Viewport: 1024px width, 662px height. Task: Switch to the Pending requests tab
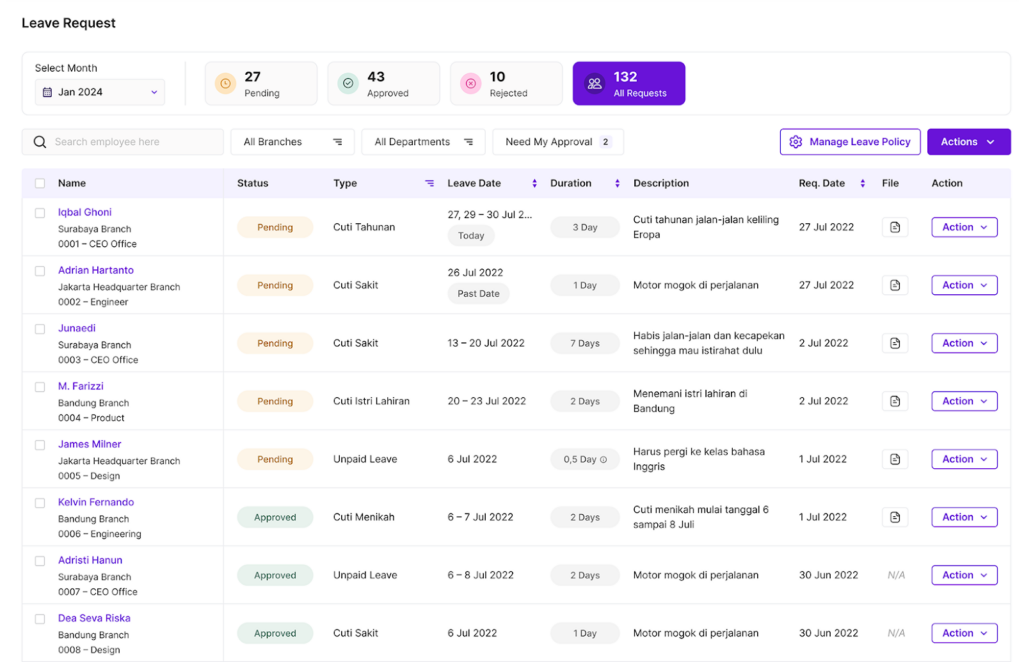[x=261, y=84]
